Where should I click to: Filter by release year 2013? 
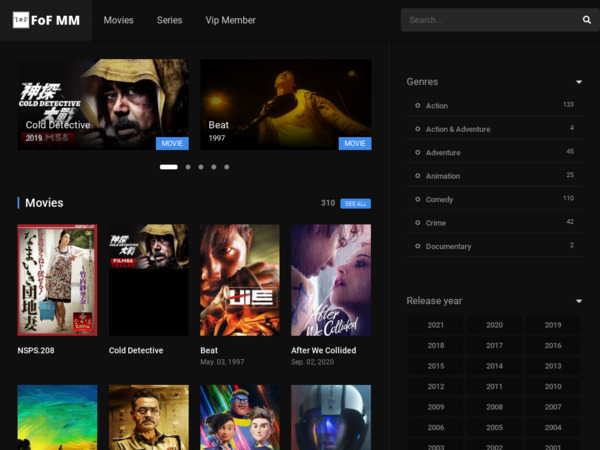553,366
